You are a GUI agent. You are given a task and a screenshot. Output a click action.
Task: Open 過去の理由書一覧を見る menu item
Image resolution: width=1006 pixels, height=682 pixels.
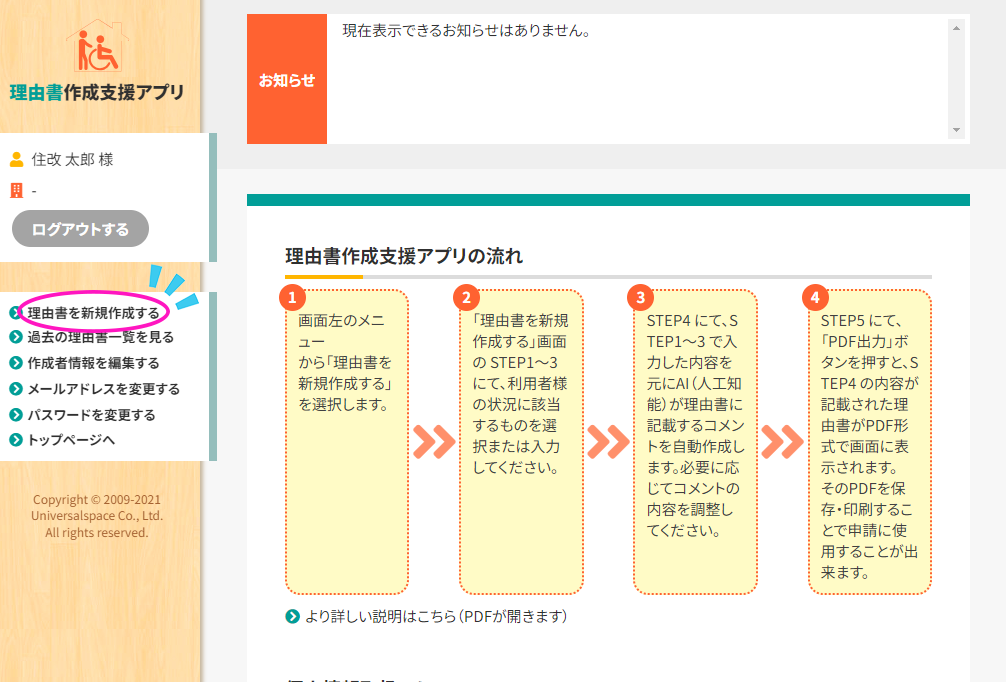[100, 337]
